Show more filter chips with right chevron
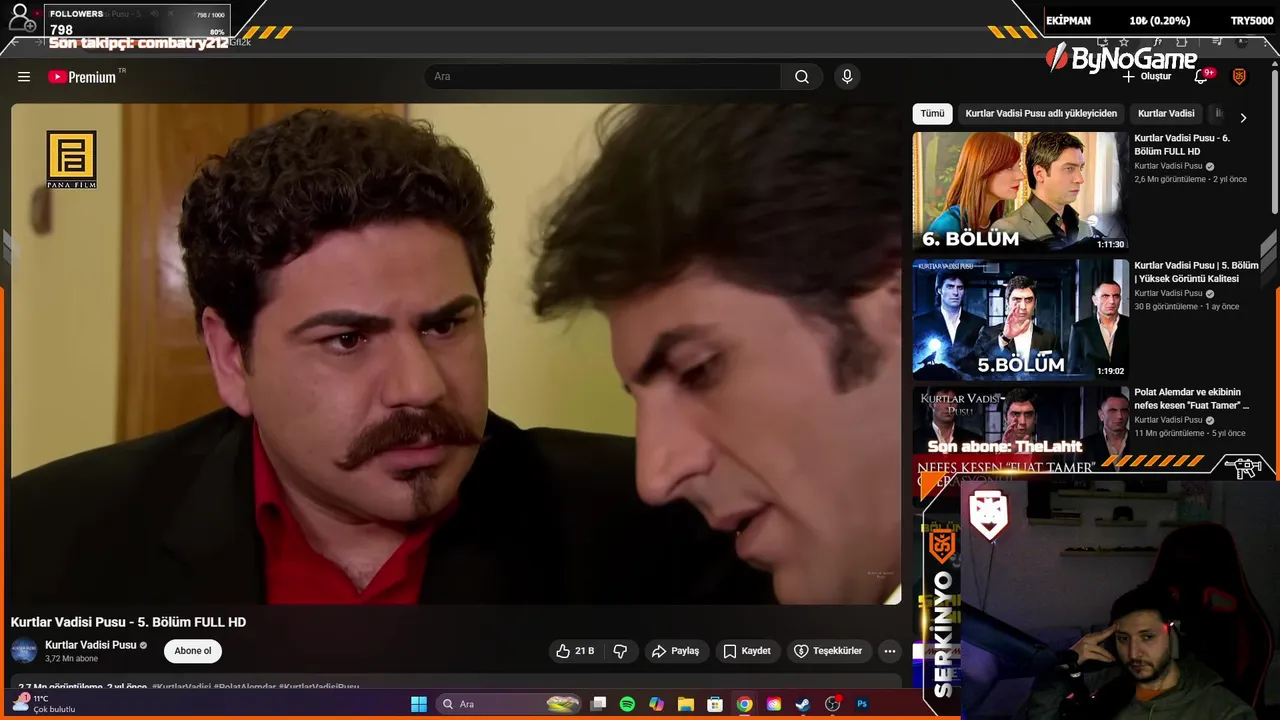1280x720 pixels. click(1243, 117)
